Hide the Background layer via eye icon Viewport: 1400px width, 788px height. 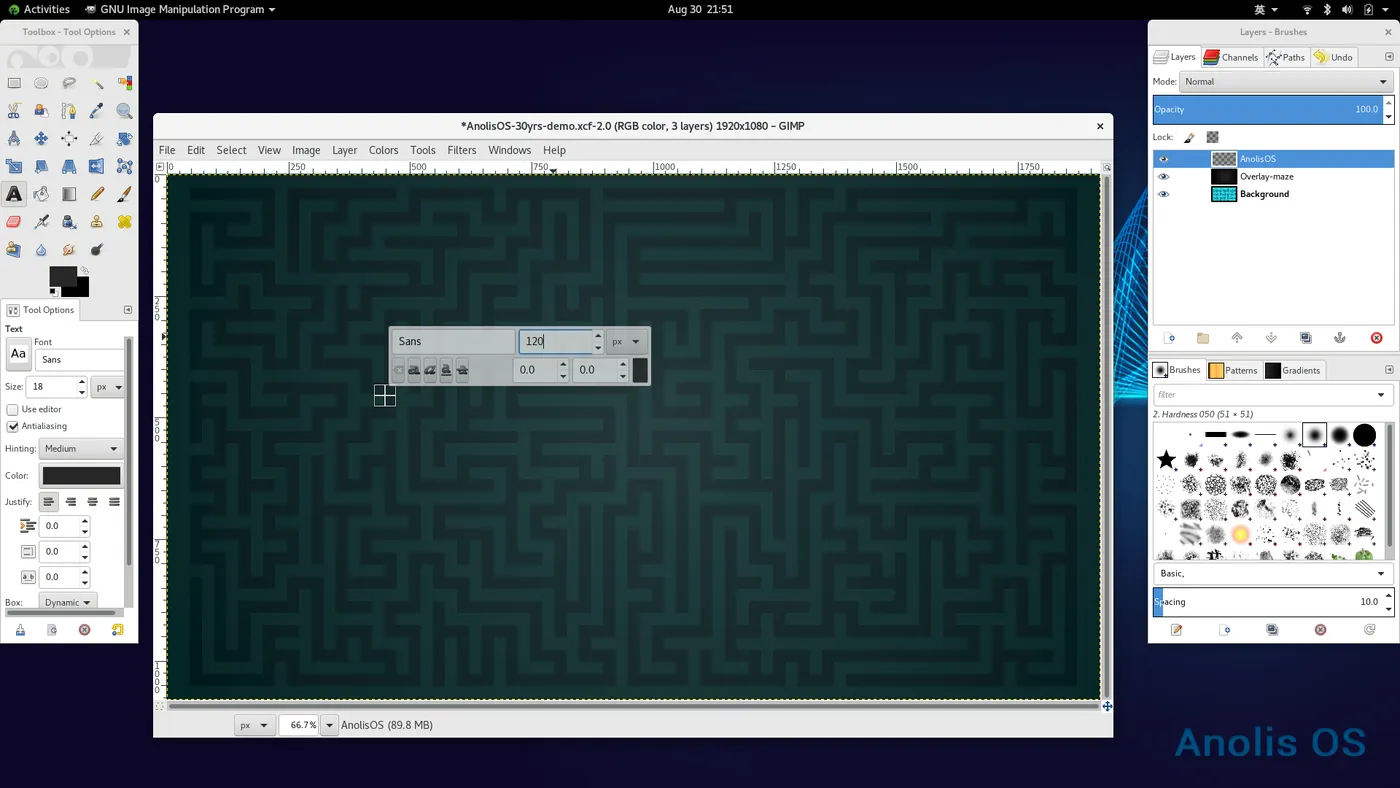click(1163, 194)
